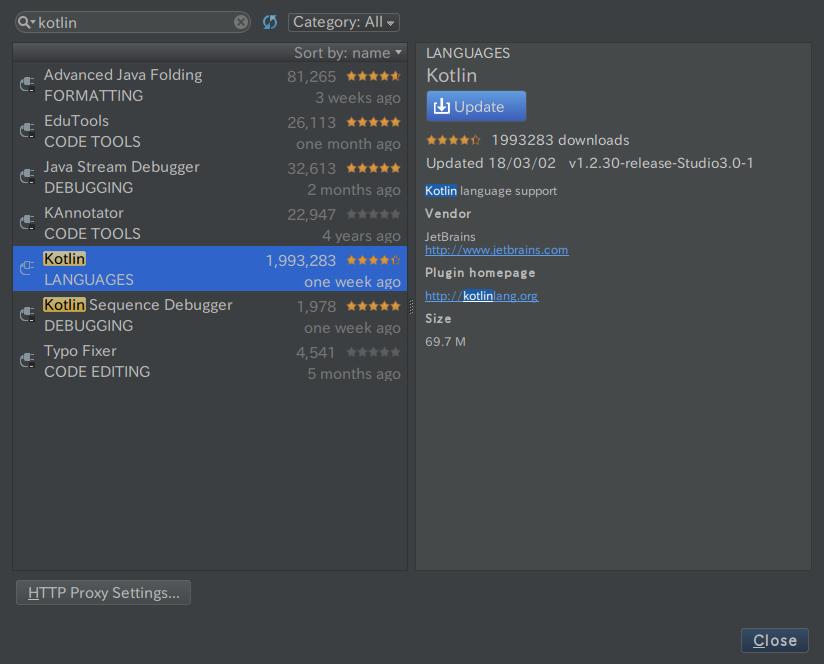Image resolution: width=824 pixels, height=664 pixels.
Task: Open the kotlinlang.org homepage link
Action: pos(481,296)
